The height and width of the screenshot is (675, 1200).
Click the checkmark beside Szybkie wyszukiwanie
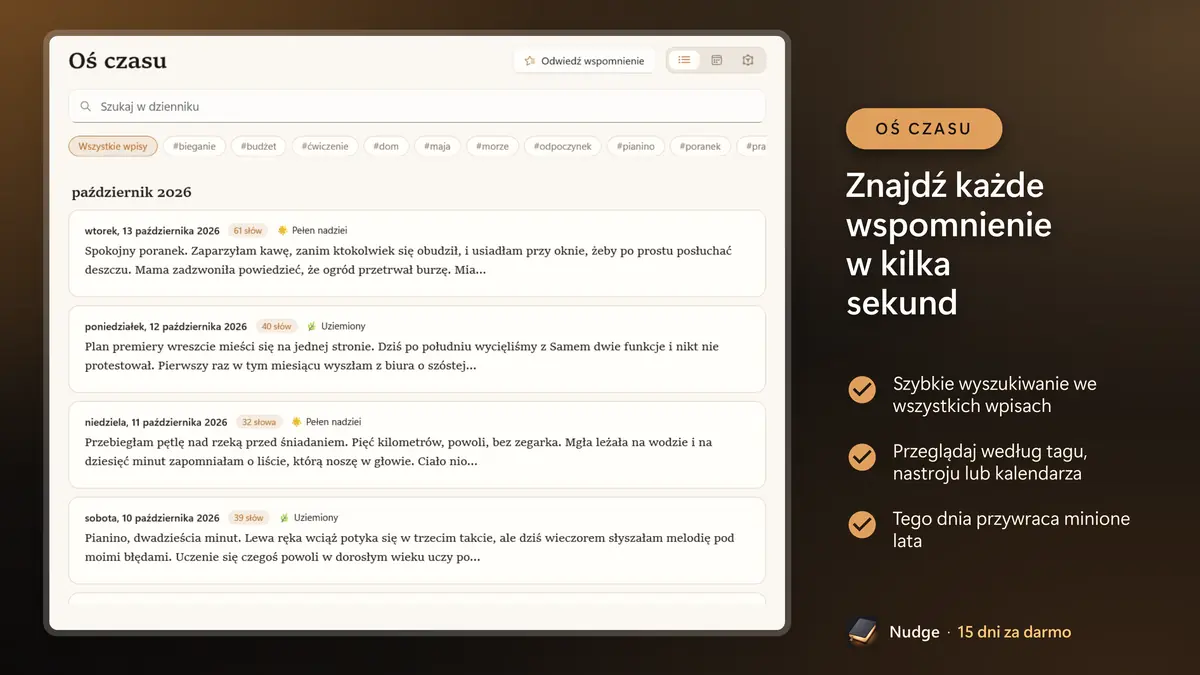(862, 390)
